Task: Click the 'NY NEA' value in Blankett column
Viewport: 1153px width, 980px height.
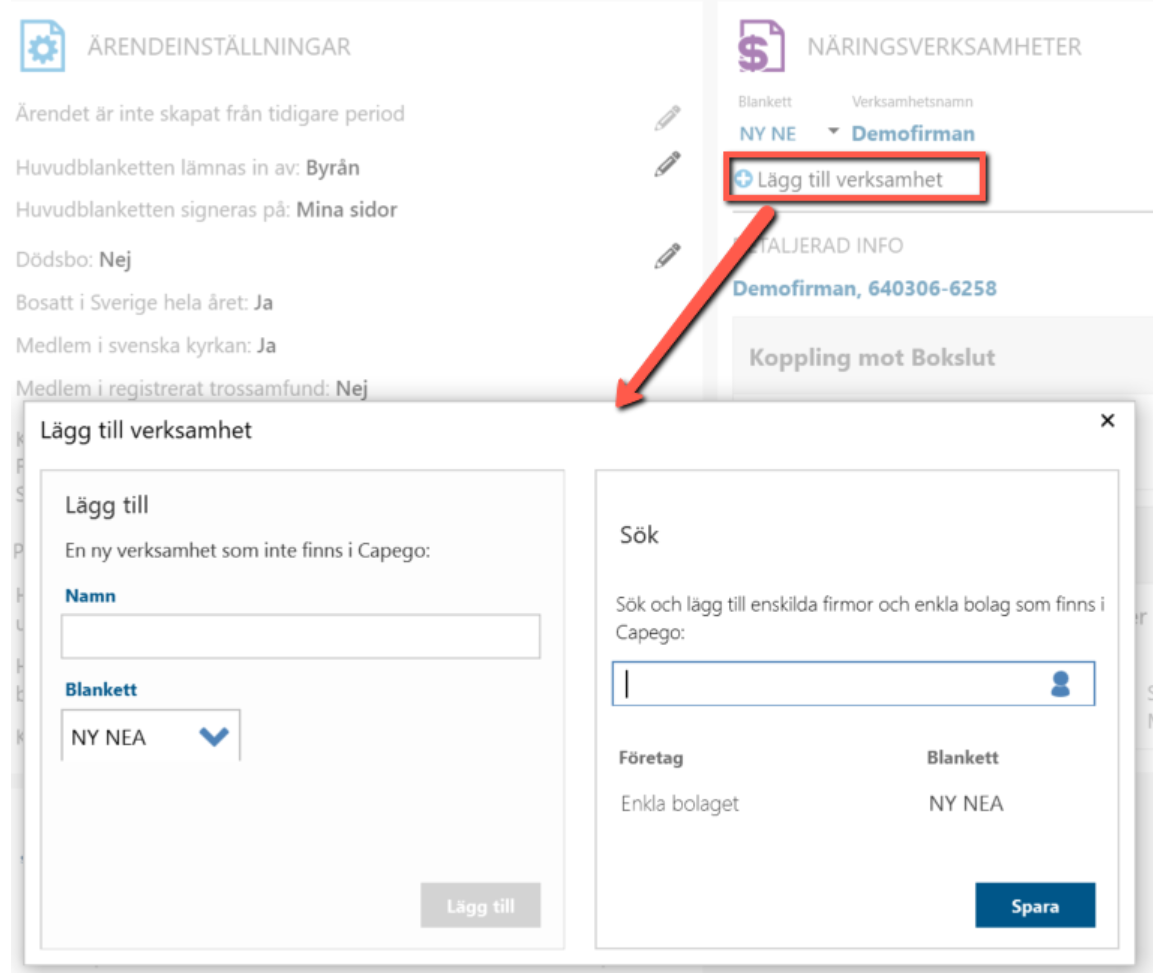Action: pos(965,804)
